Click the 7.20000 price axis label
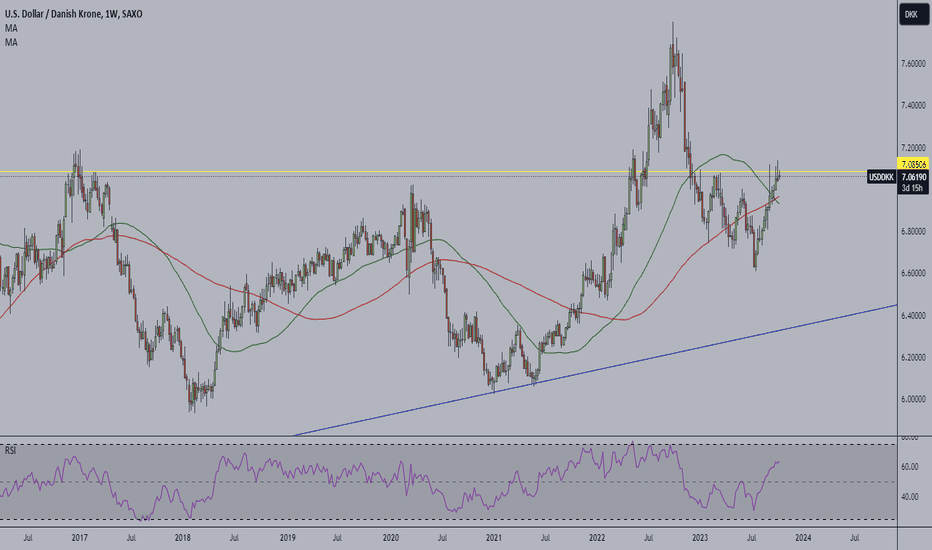 (x=913, y=147)
